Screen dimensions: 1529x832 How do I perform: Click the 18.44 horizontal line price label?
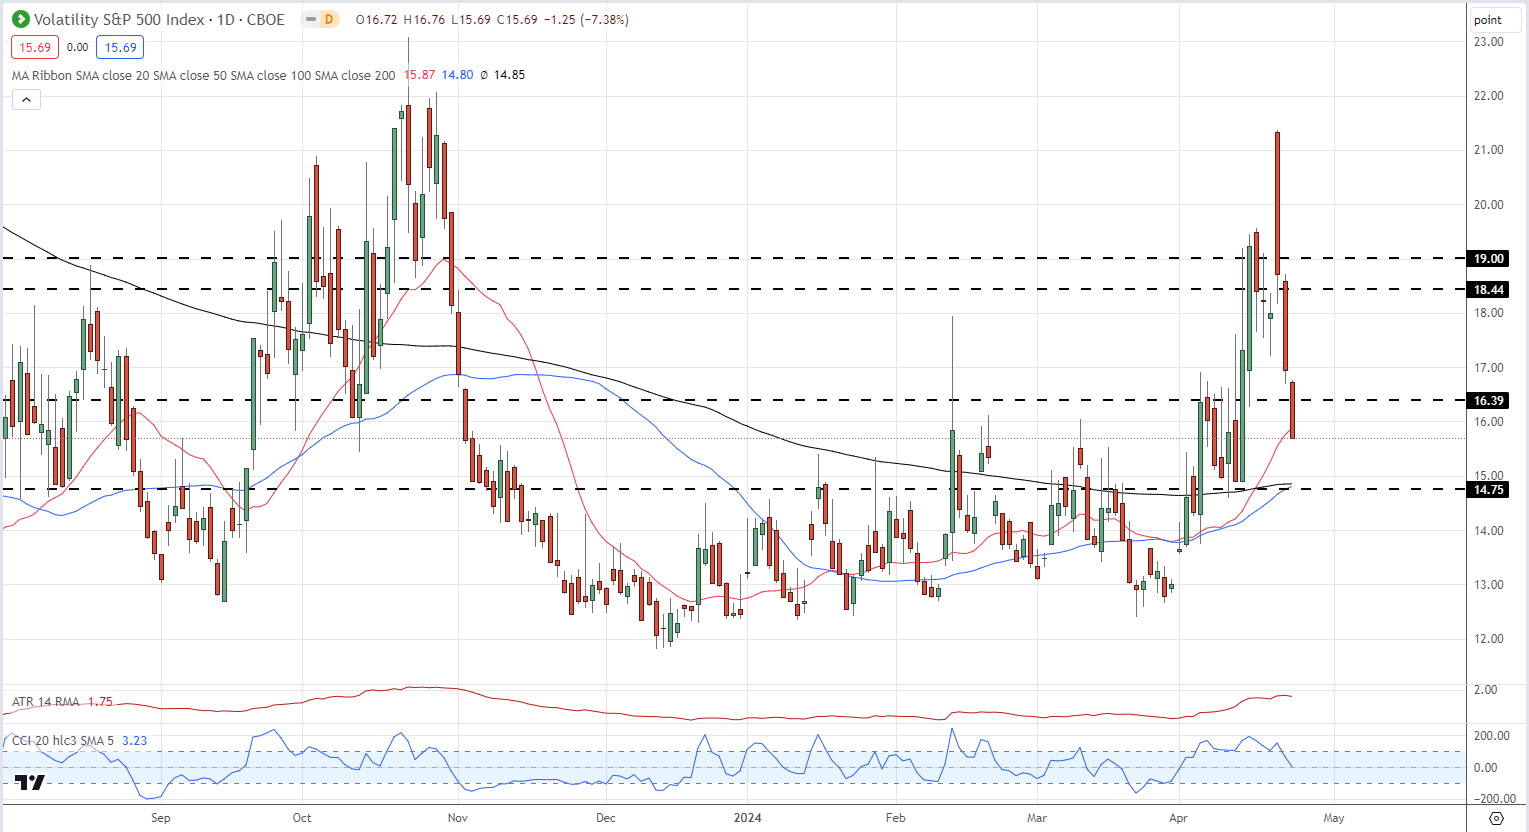point(1488,289)
